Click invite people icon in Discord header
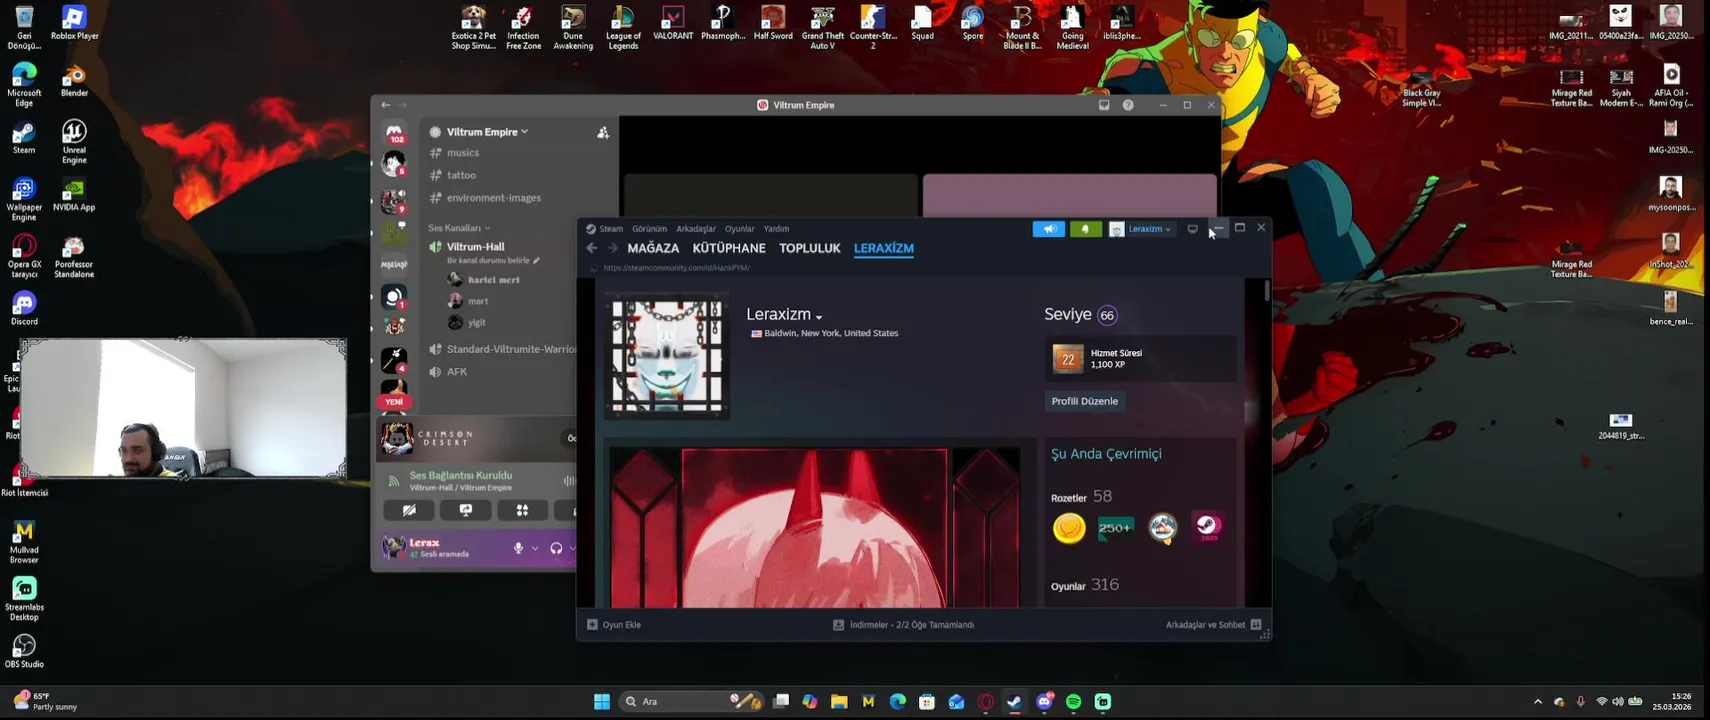 [603, 132]
